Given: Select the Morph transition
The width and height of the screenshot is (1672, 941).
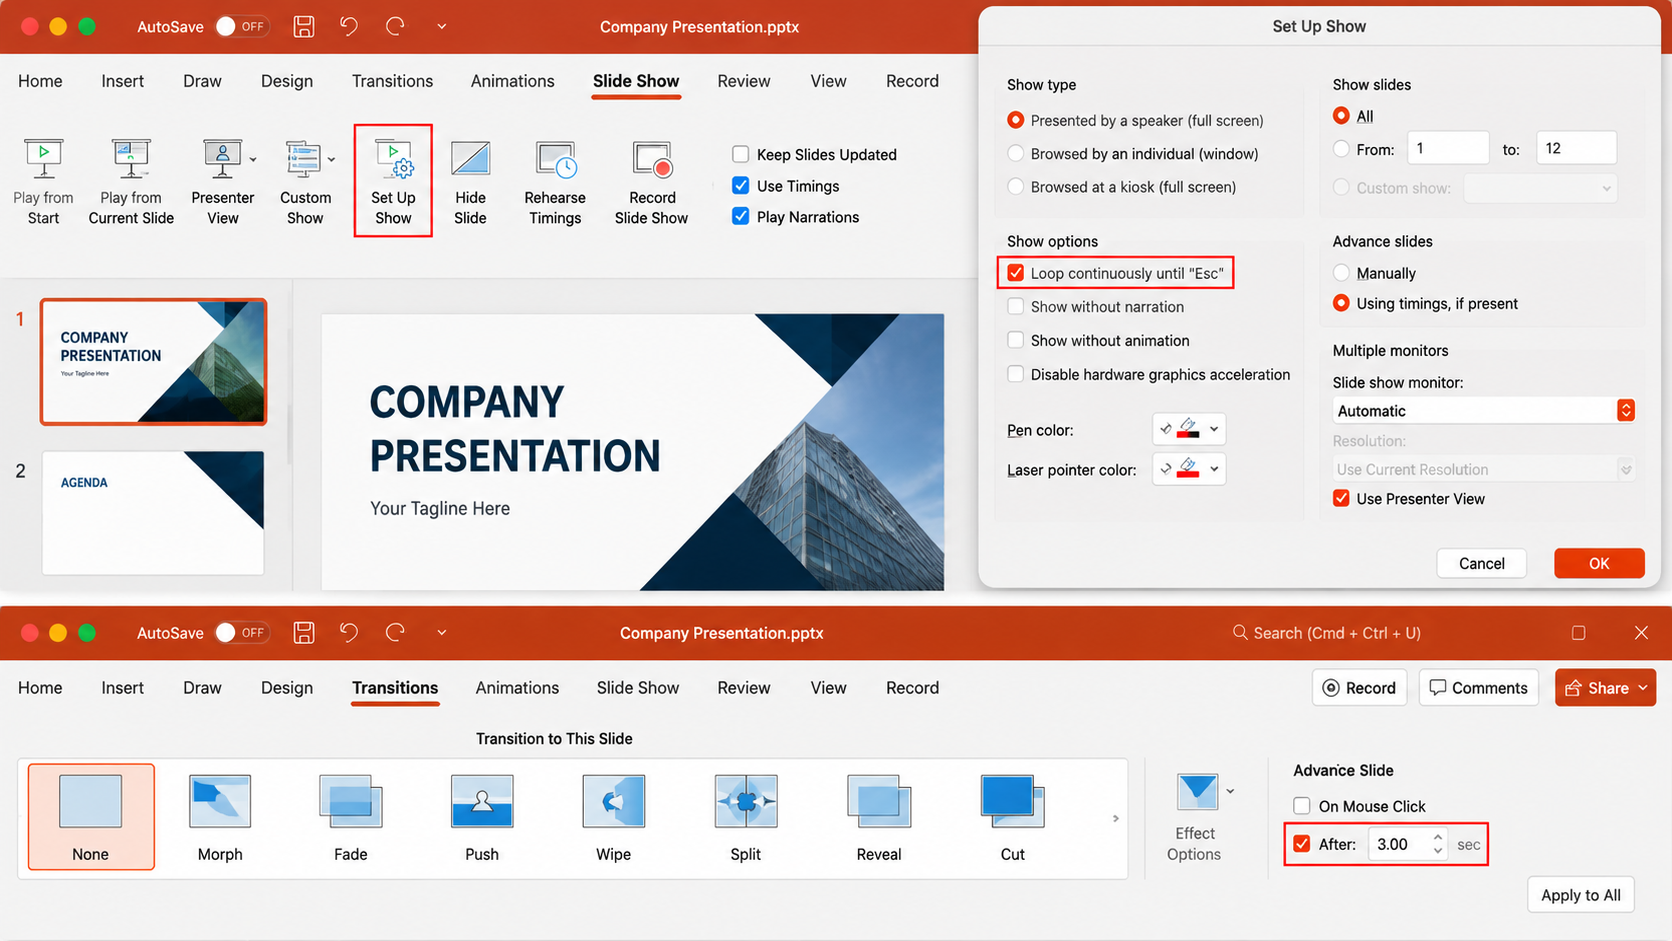Looking at the screenshot, I should (220, 817).
